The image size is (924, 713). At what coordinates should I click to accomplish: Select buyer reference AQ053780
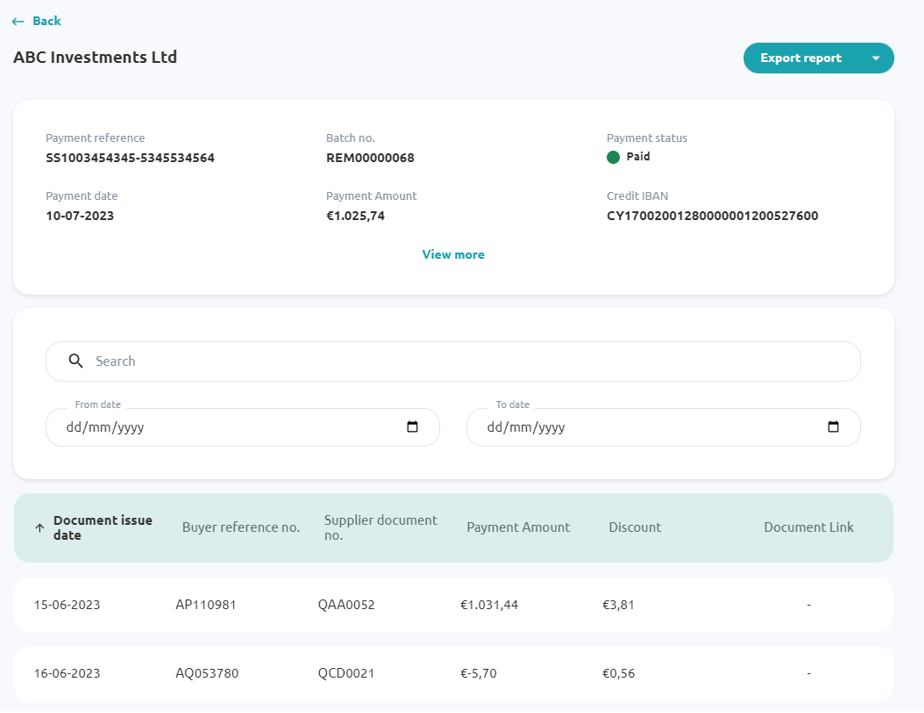207,673
